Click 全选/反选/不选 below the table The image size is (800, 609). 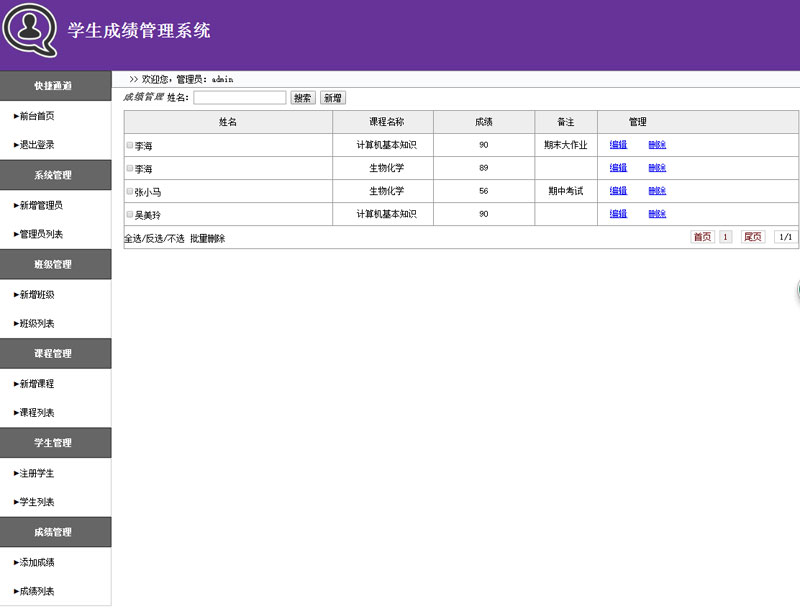154,239
